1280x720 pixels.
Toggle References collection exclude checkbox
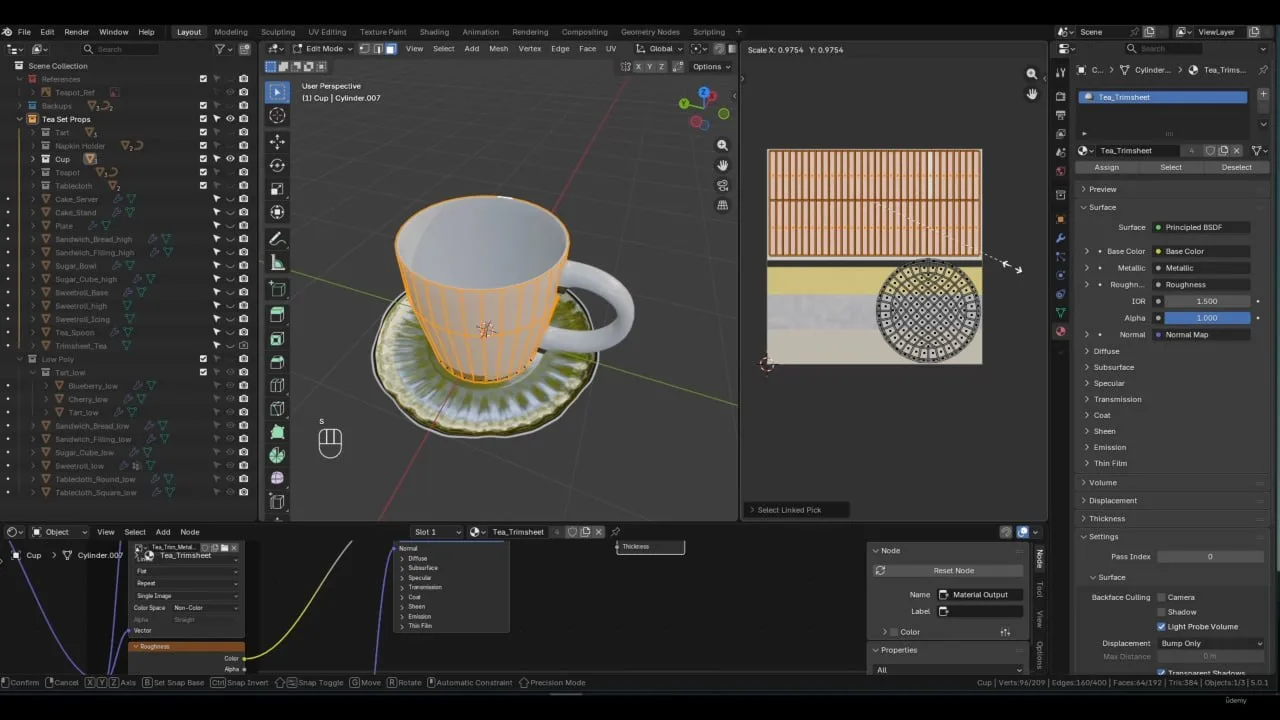point(203,79)
